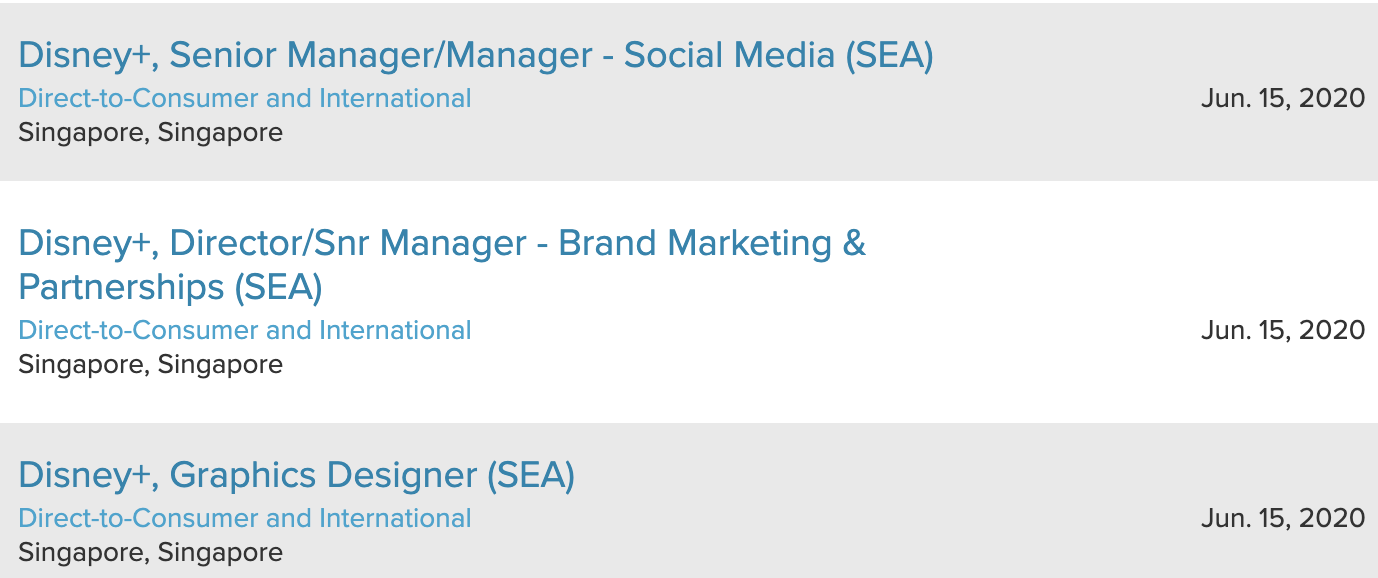Image resolution: width=1378 pixels, height=578 pixels.
Task: Click Singapore location of Graphics Designer job
Action: [x=150, y=553]
